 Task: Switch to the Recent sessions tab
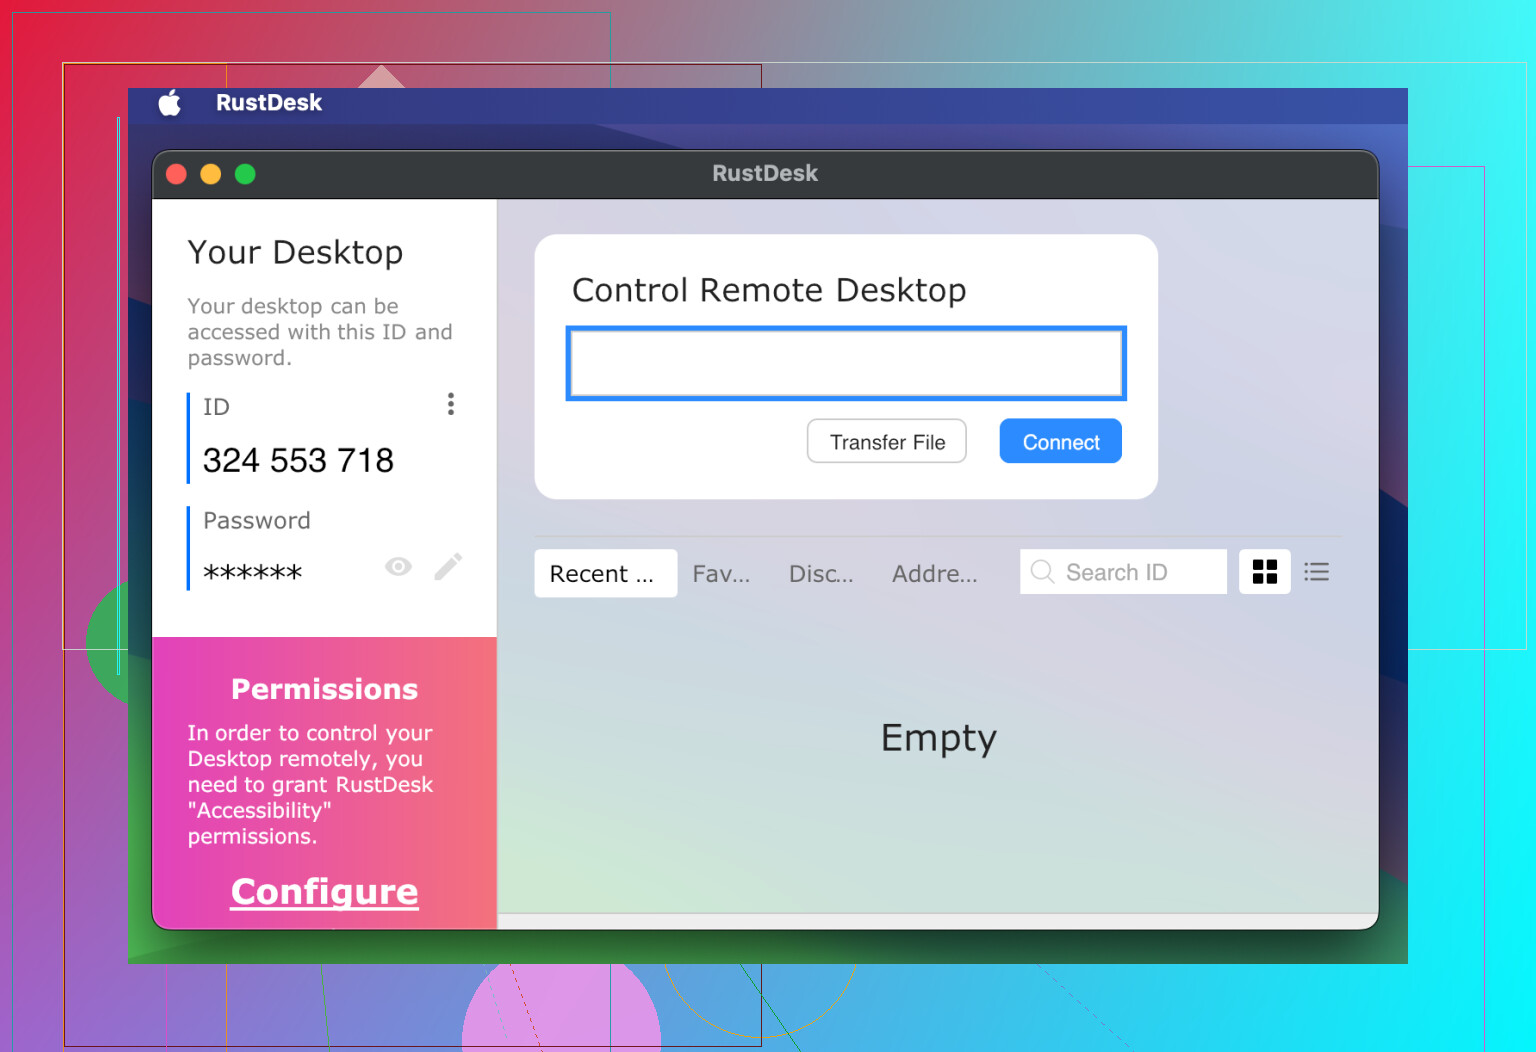click(606, 574)
